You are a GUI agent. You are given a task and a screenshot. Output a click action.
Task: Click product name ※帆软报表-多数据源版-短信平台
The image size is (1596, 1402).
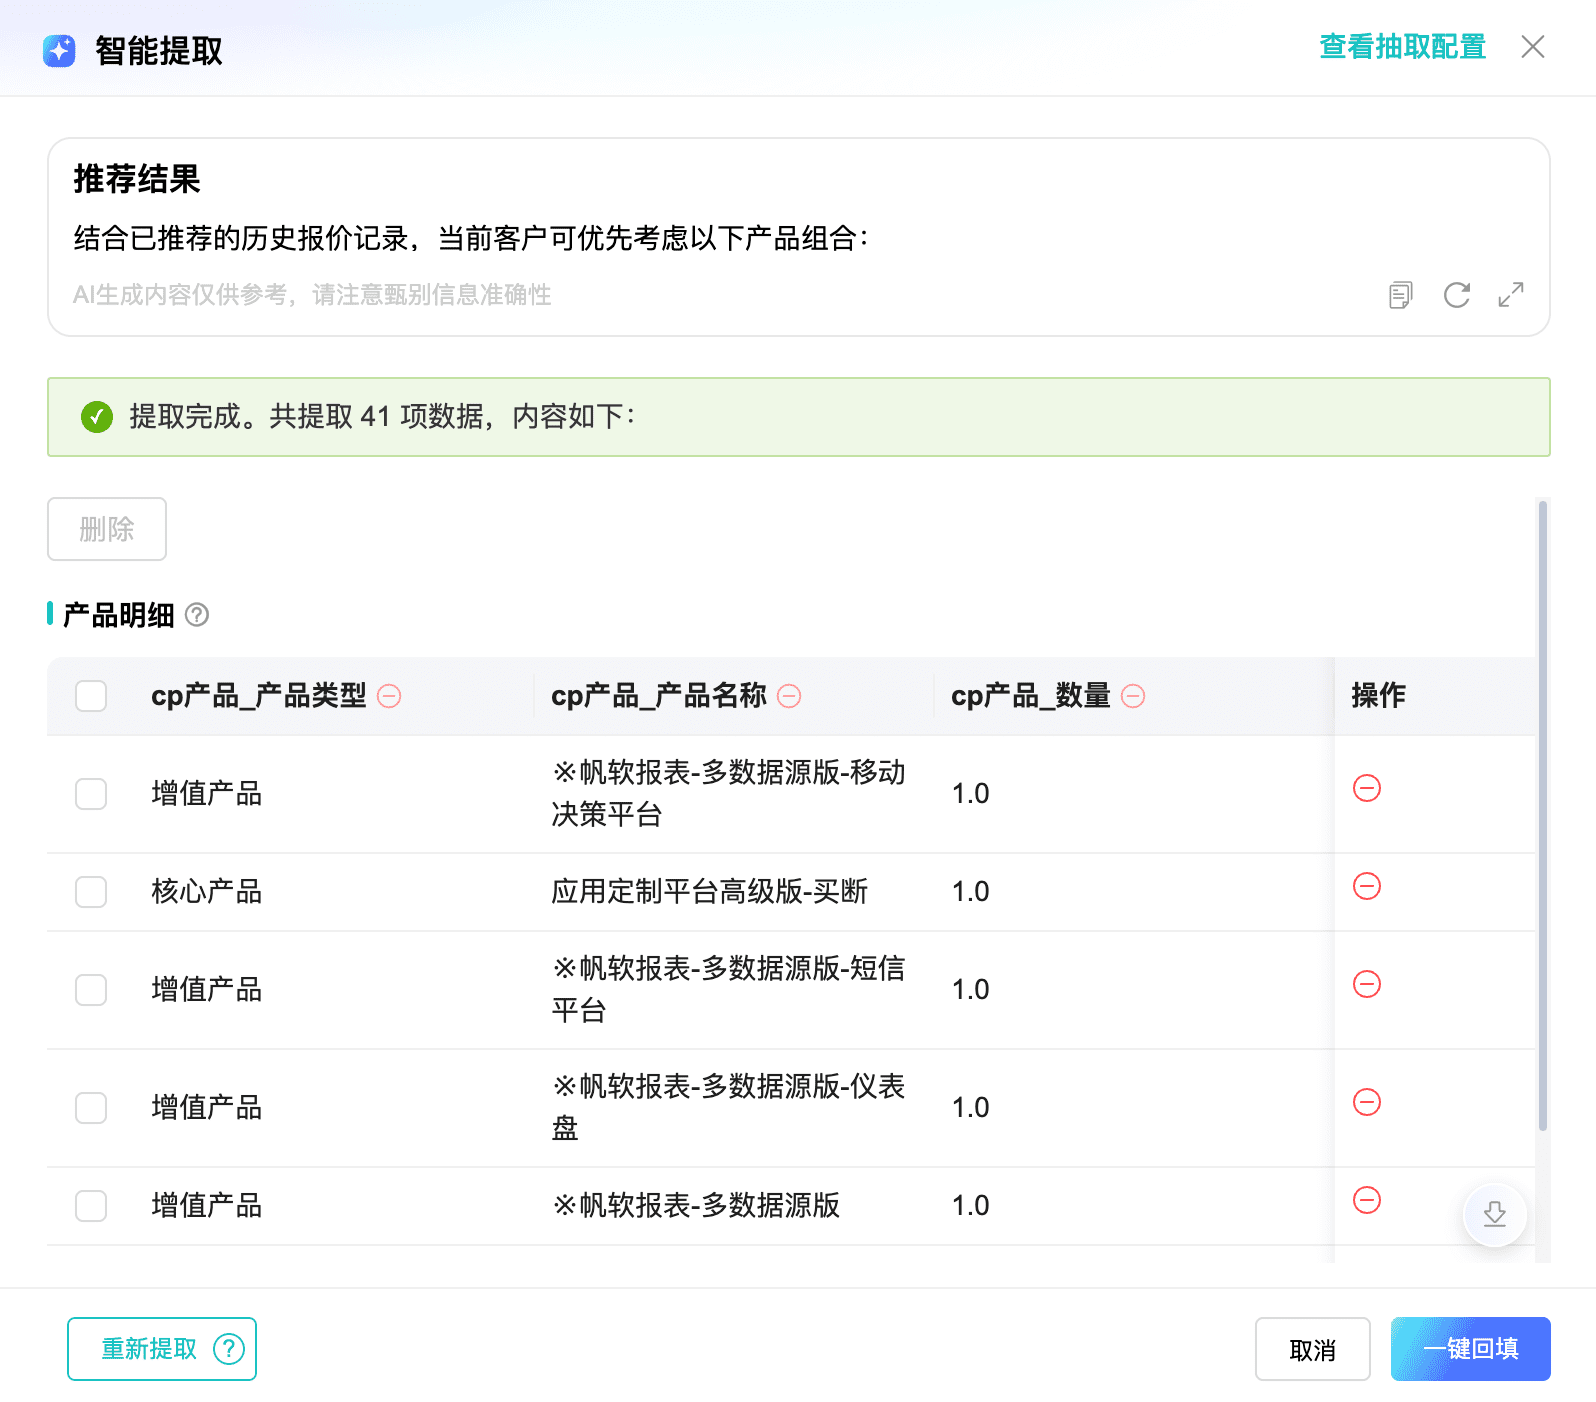[729, 990]
